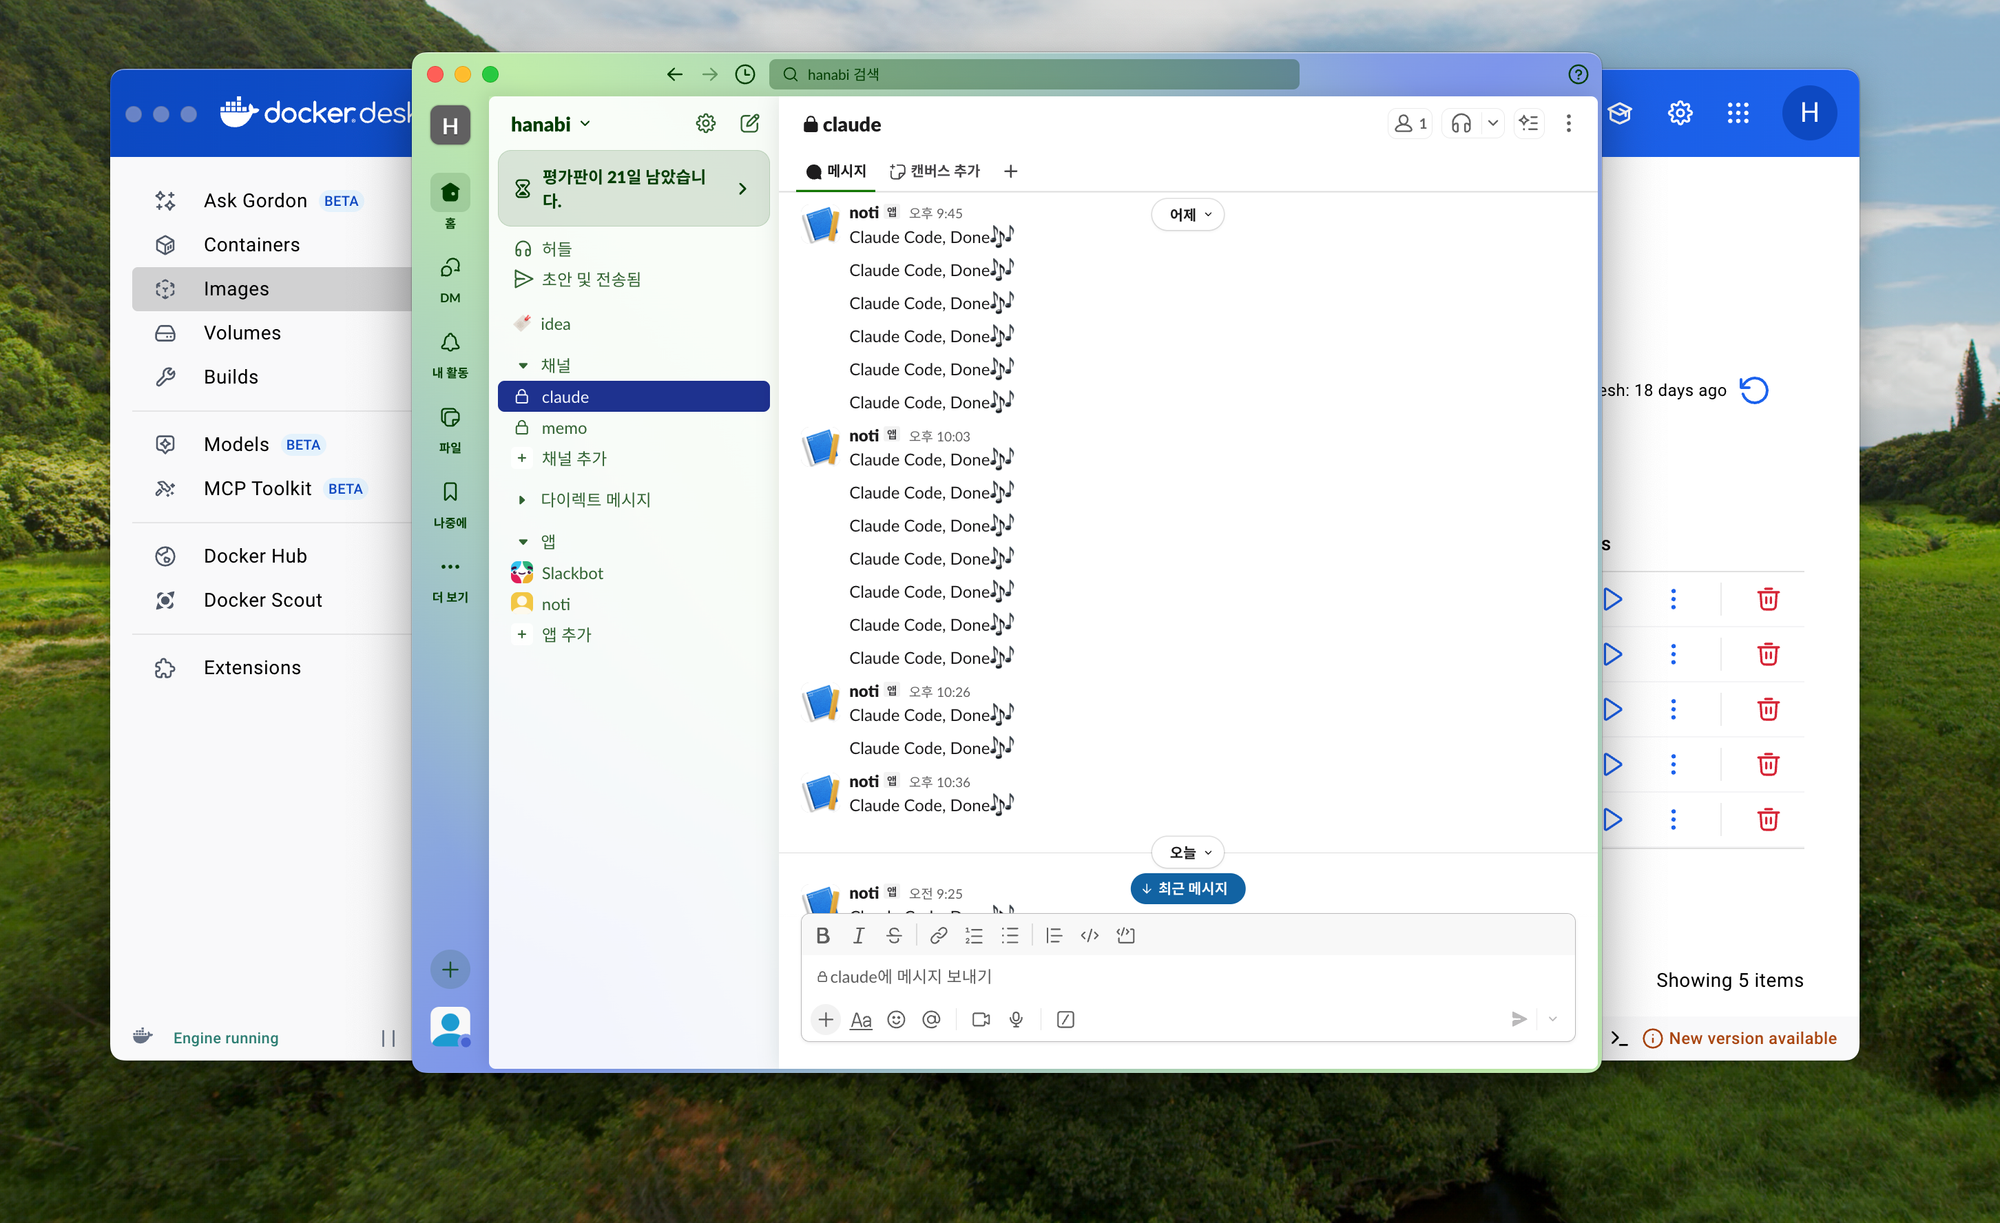Viewport: 2000px width, 1223px height.
Task: Toggle bold formatting in message composer
Action: 823,935
